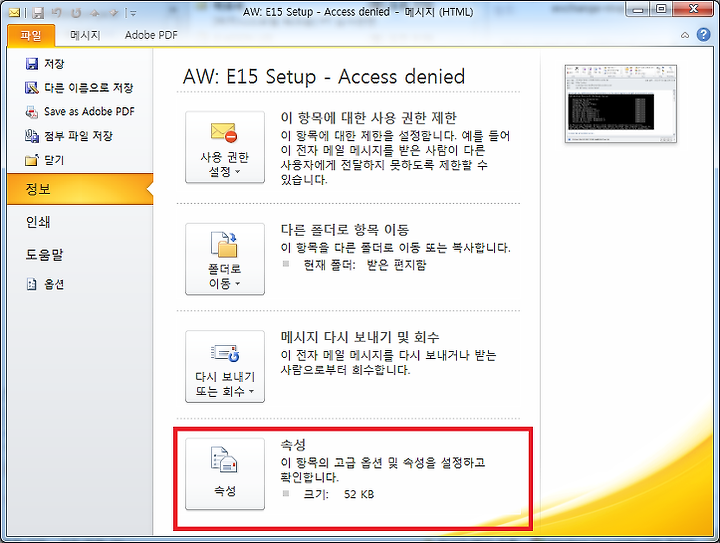Click the 속성 (Properties) button
The width and height of the screenshot is (720, 543).
(x=225, y=474)
